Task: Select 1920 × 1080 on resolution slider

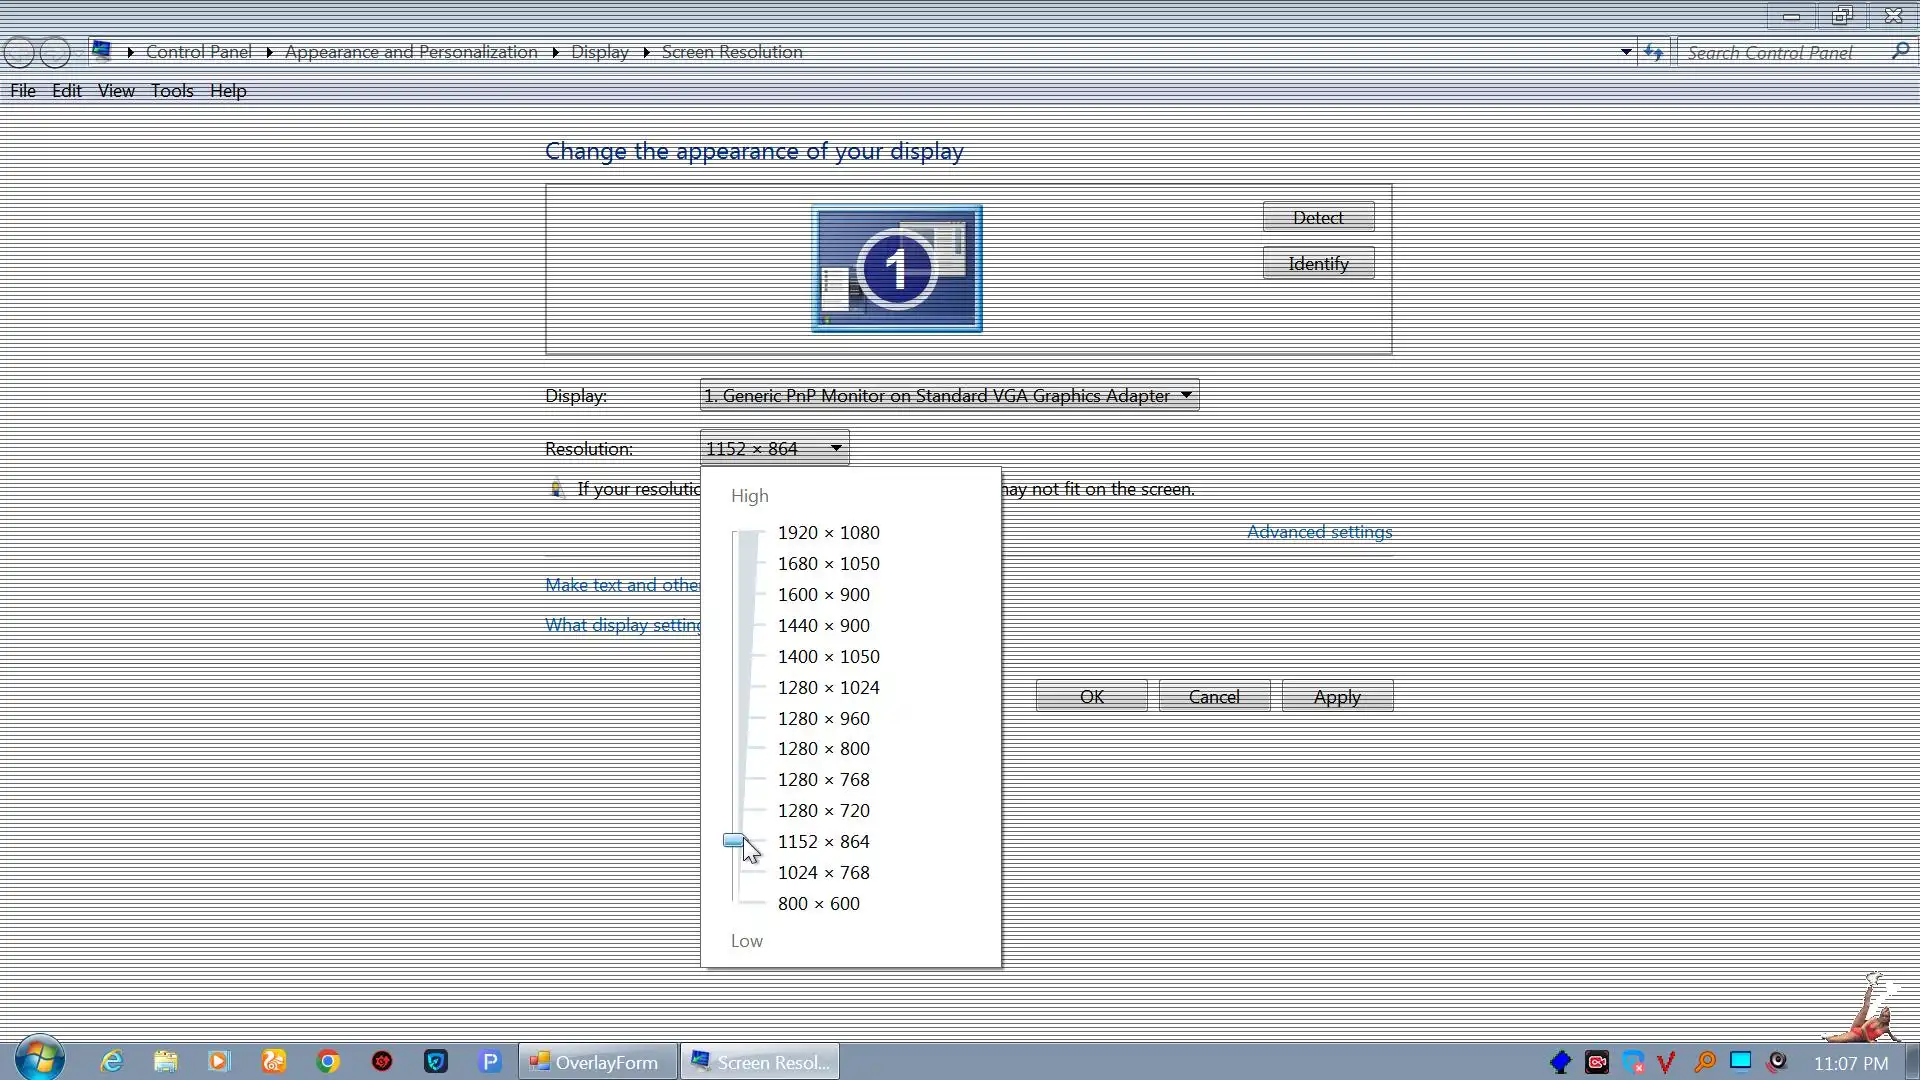Action: (828, 533)
